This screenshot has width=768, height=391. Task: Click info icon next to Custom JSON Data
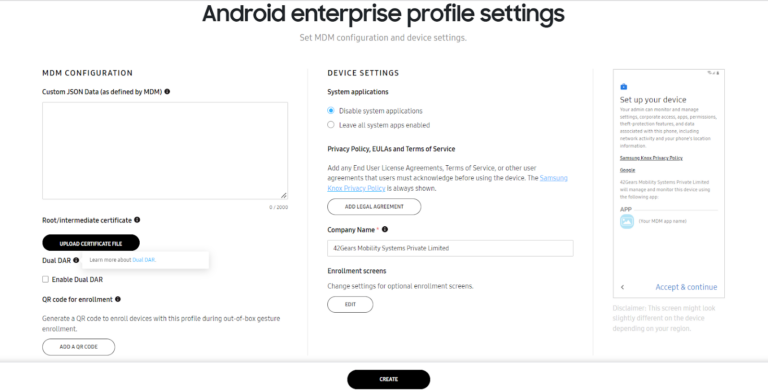[167, 92]
